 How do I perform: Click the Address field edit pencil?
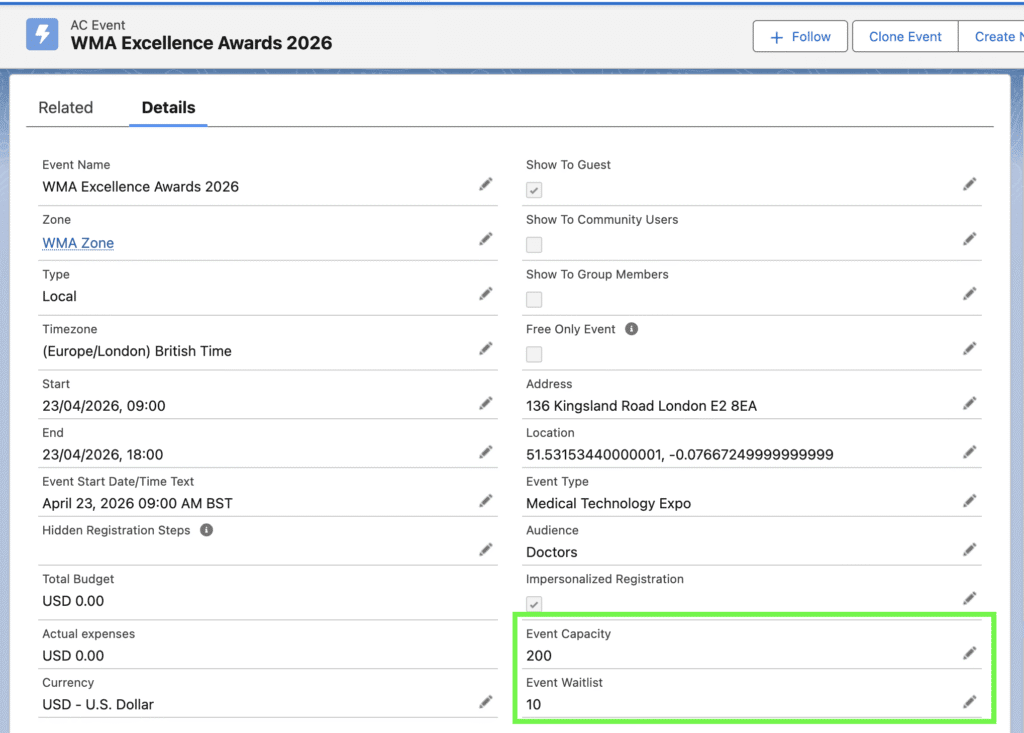click(x=969, y=403)
